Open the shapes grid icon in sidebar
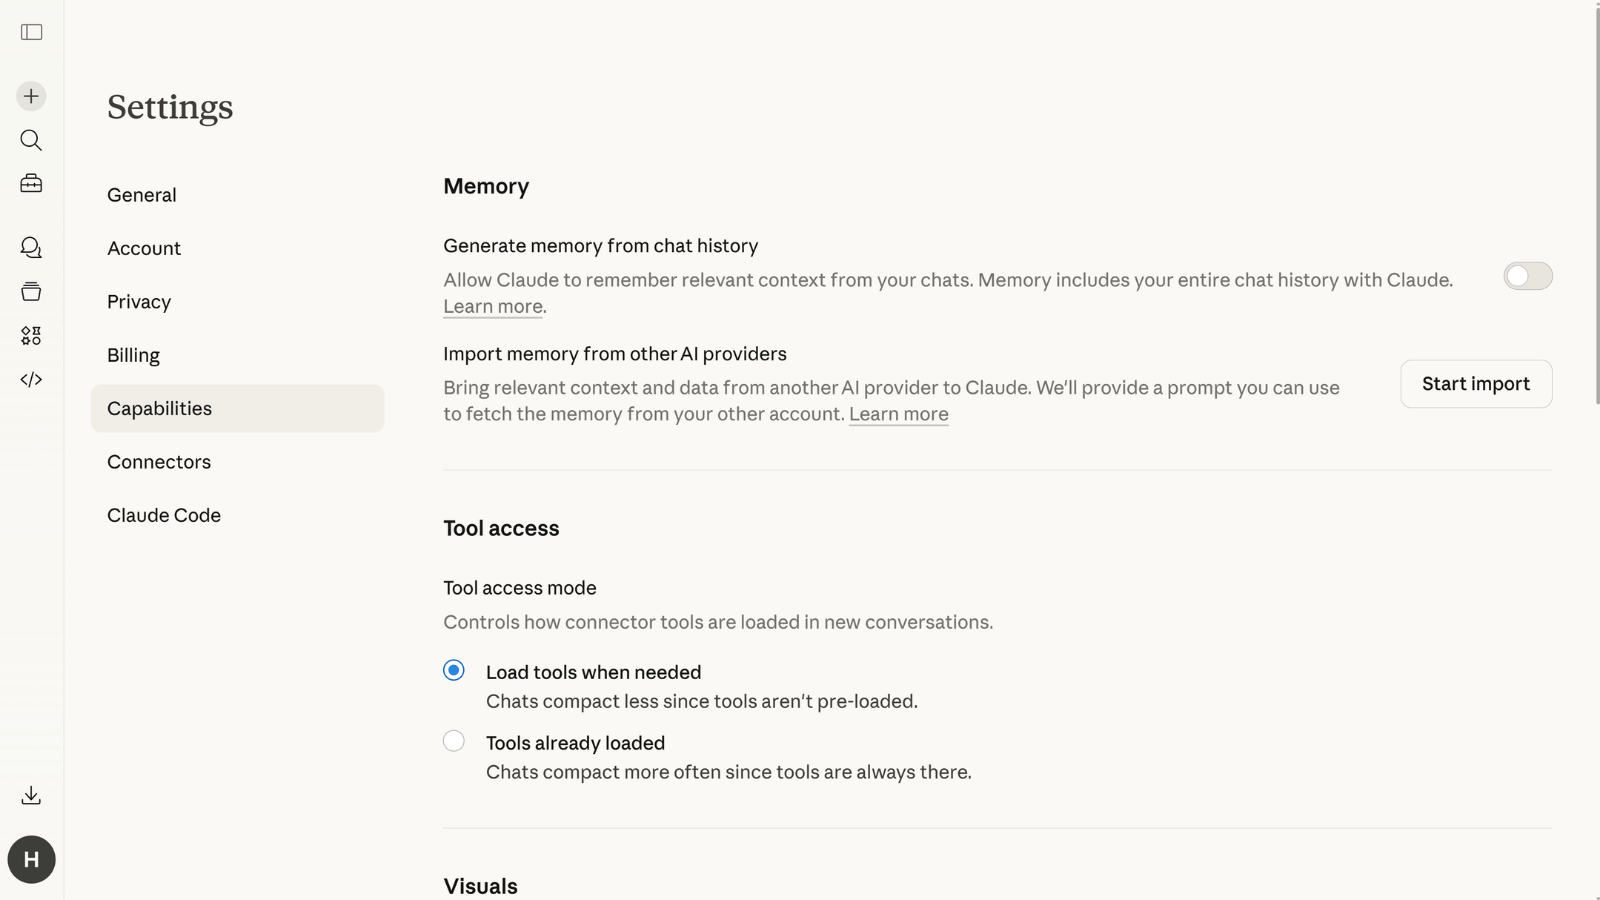1600x900 pixels. (x=31, y=336)
